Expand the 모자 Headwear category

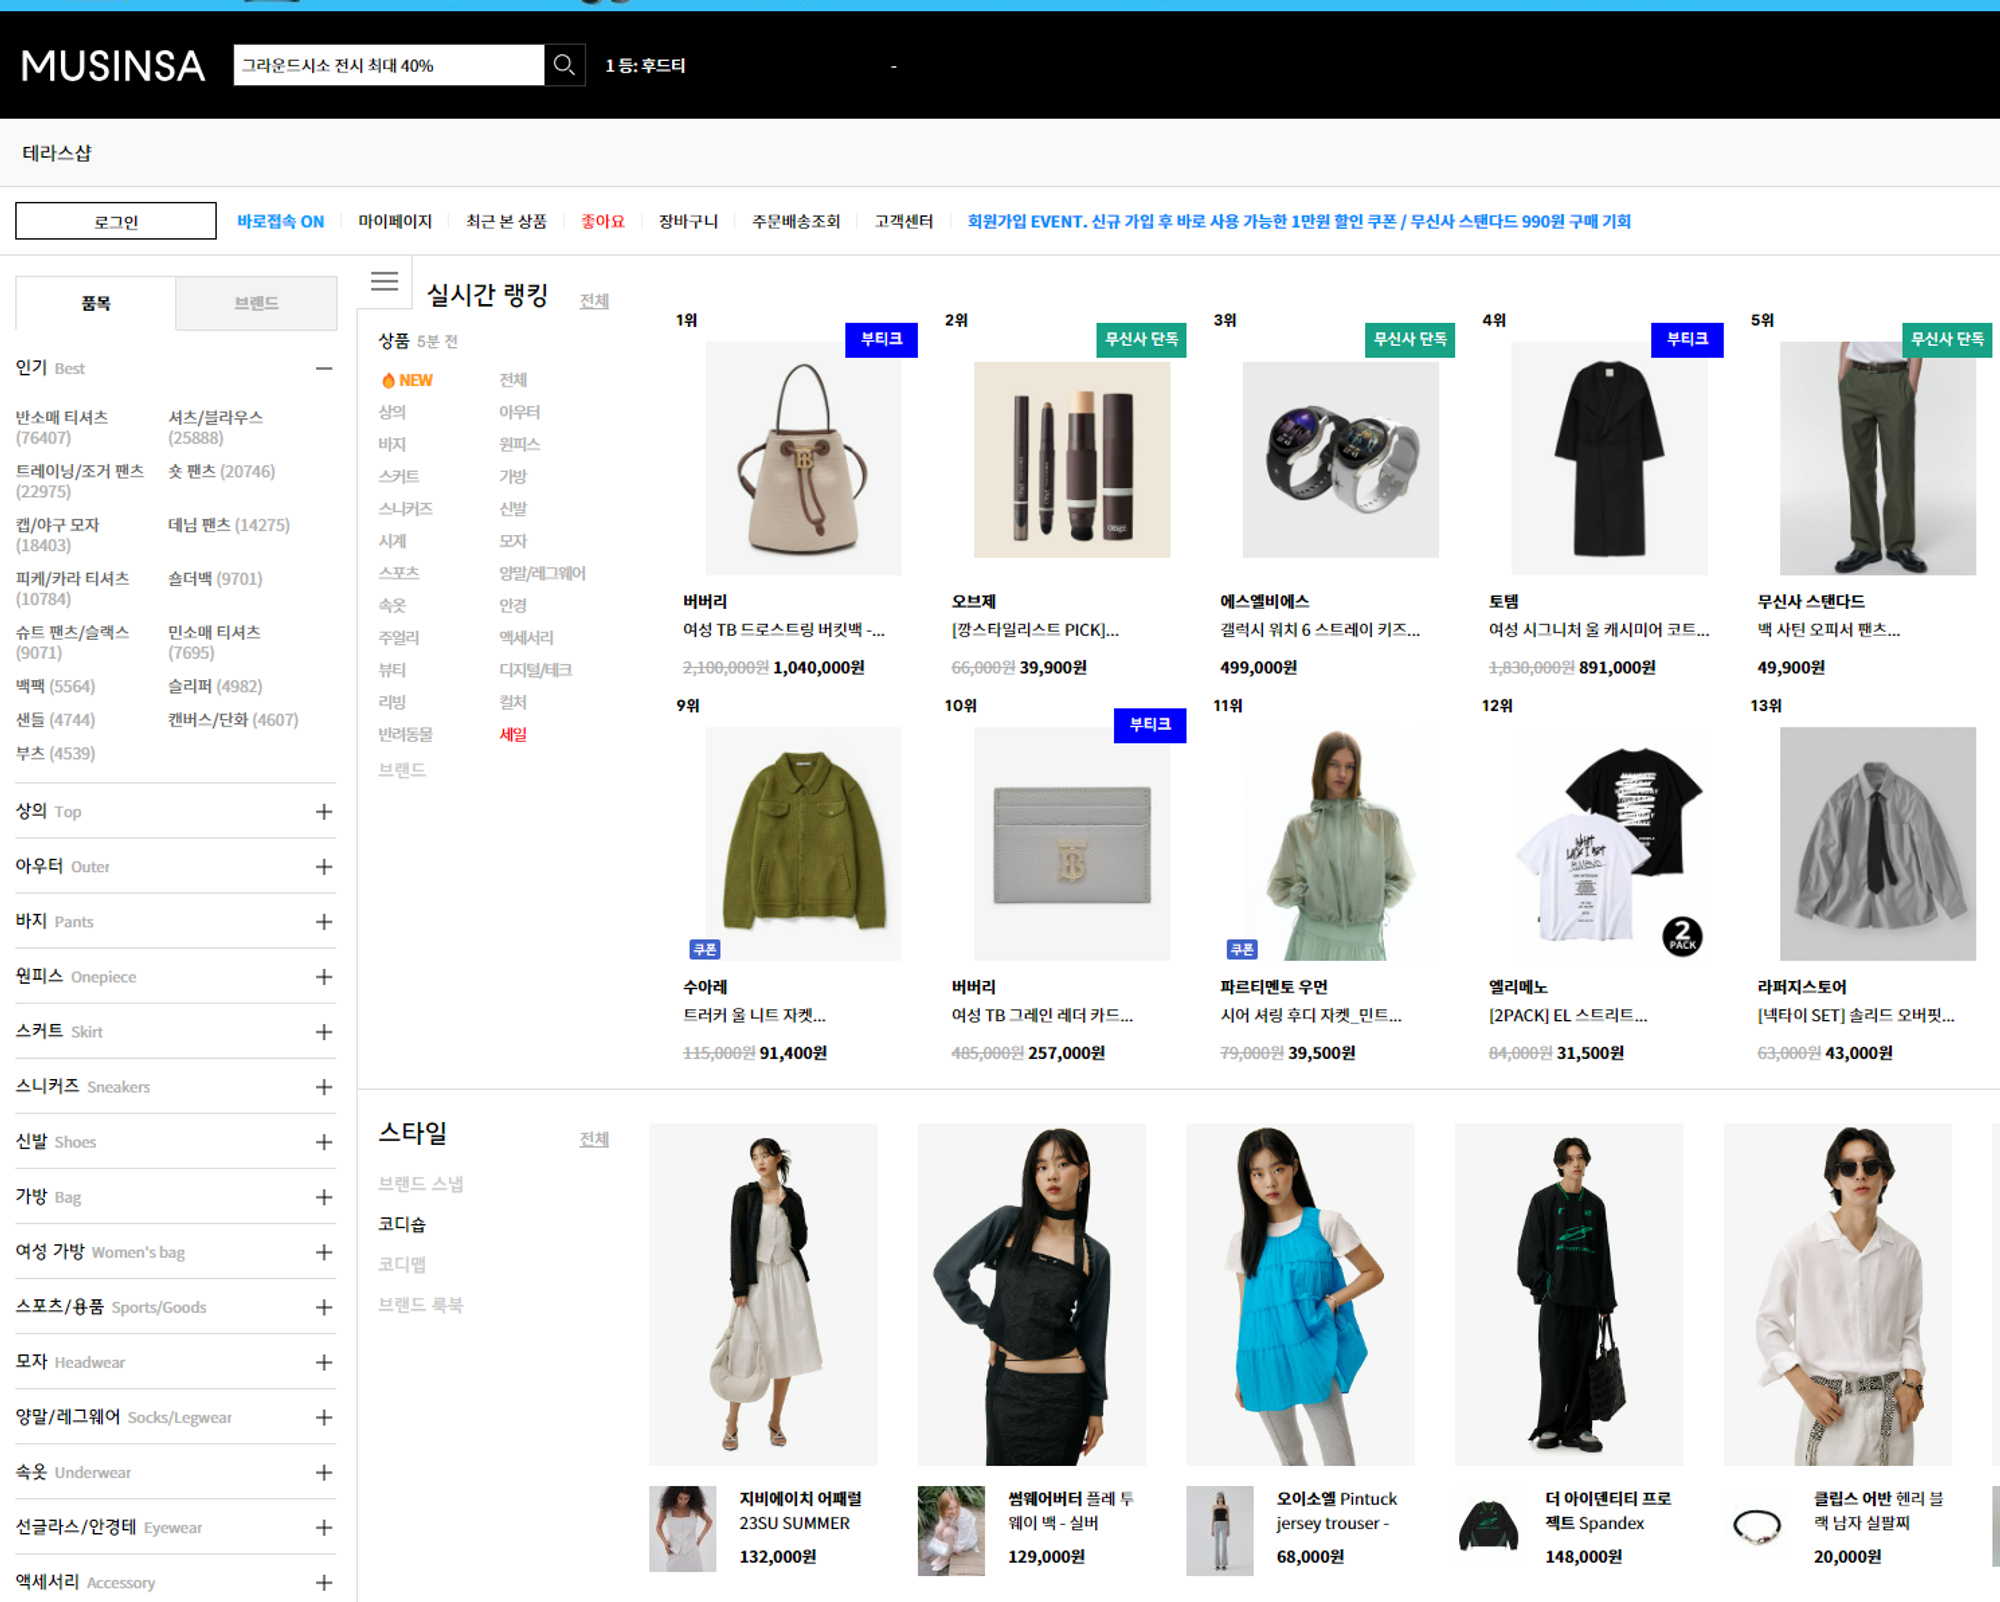click(324, 1362)
